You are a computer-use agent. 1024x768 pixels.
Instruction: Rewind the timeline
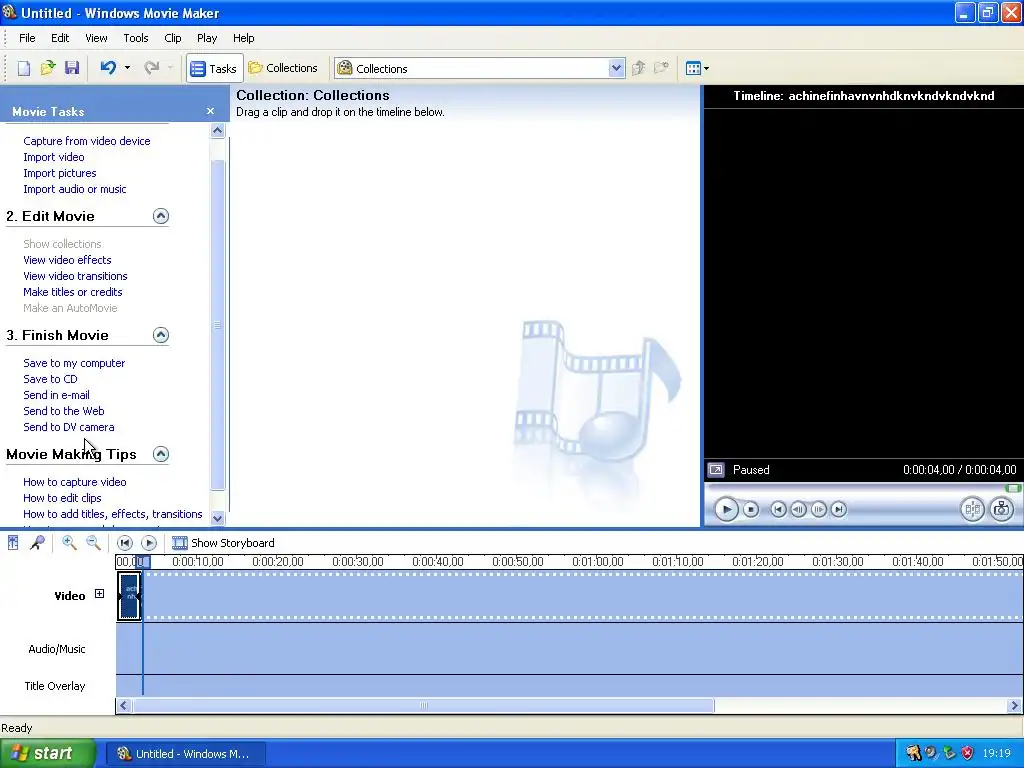point(125,543)
